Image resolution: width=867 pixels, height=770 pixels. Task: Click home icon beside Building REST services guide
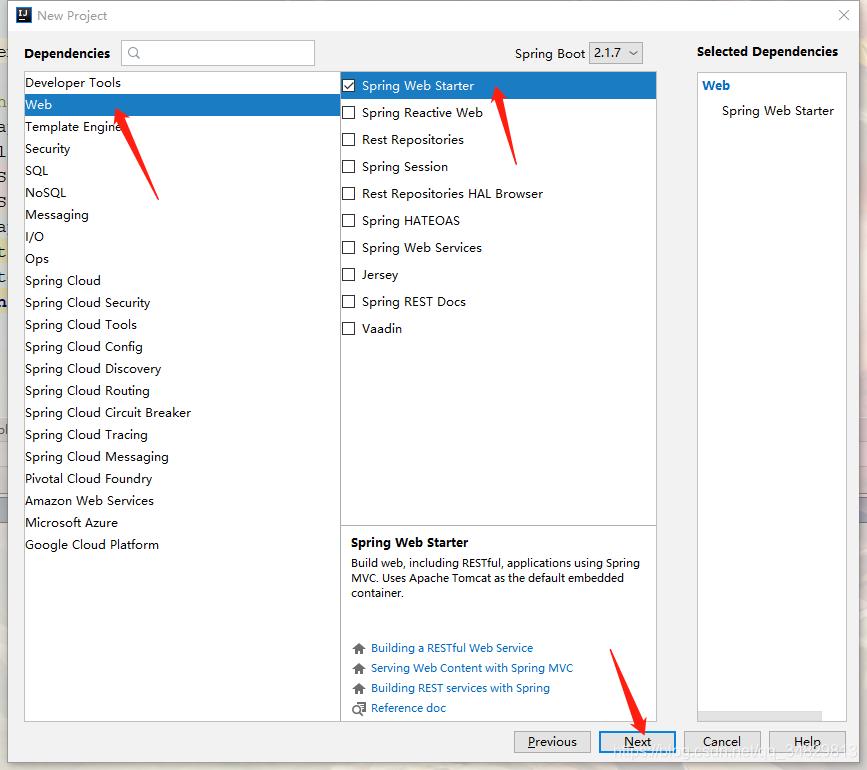click(x=359, y=688)
